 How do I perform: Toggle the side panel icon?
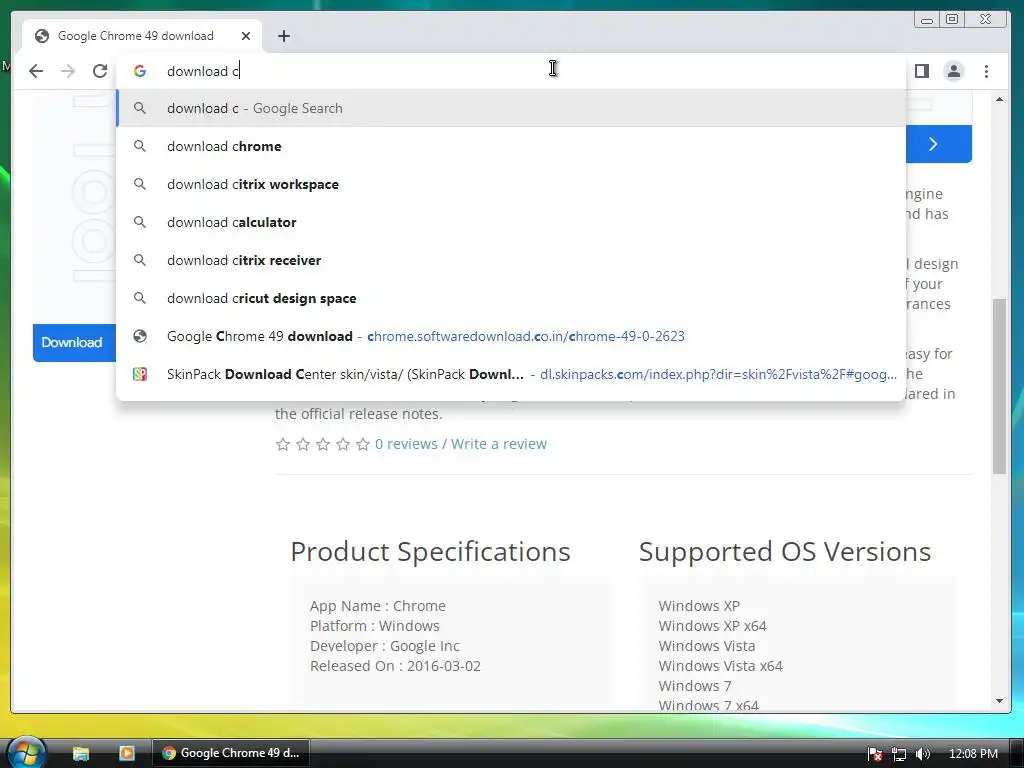pos(921,71)
